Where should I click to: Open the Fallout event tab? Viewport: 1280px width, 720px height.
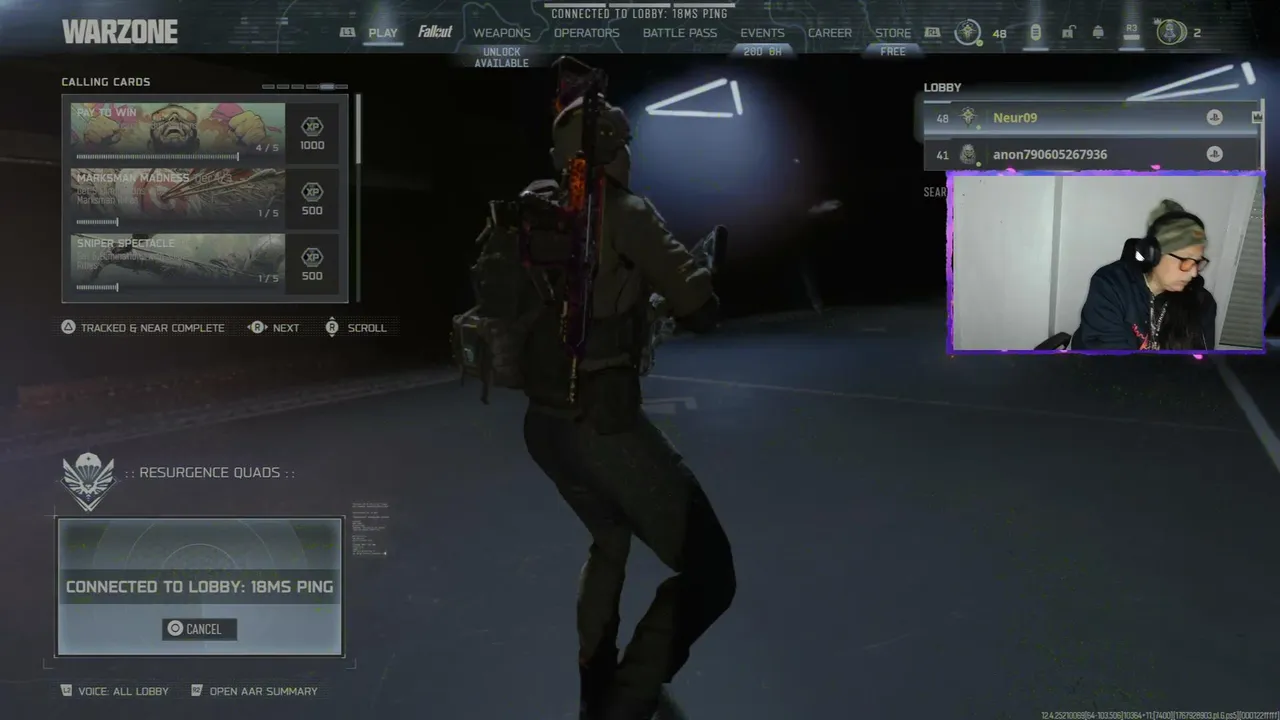[435, 32]
